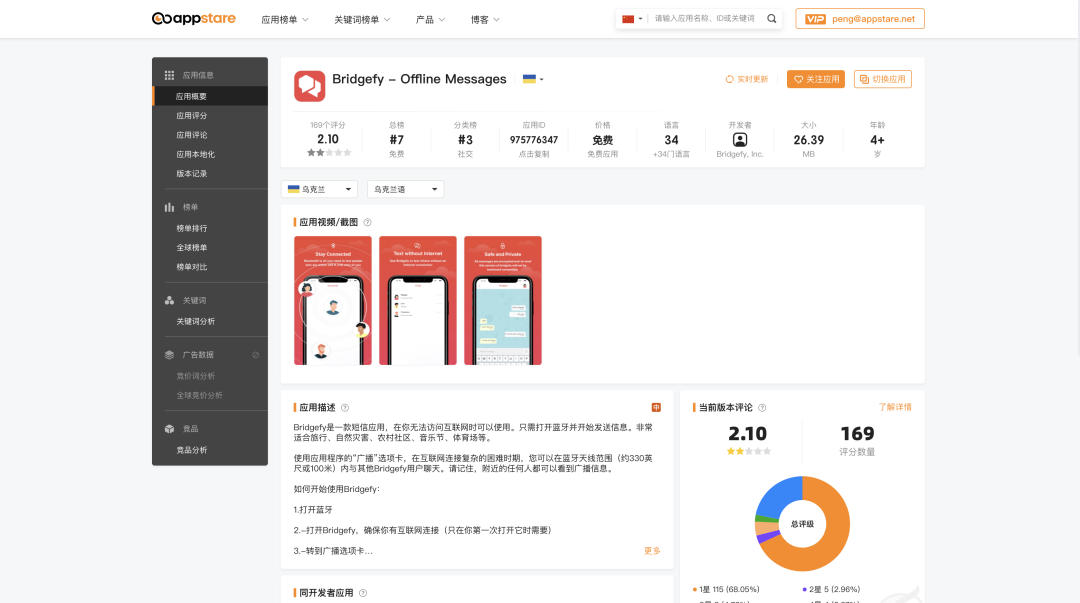1080x603 pixels.
Task: Open the 乌克兰语 language dropdown
Action: tap(405, 188)
